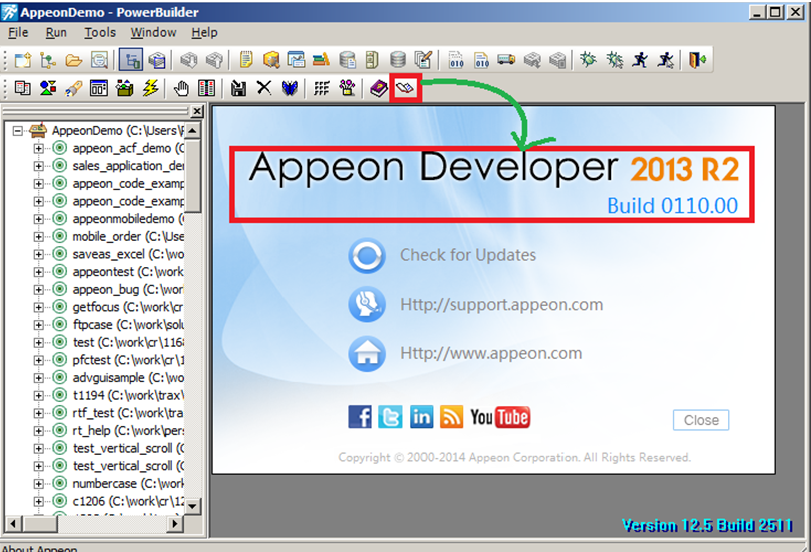This screenshot has width=811, height=552.
Task: Click the Check for Updates link
Action: pos(468,255)
